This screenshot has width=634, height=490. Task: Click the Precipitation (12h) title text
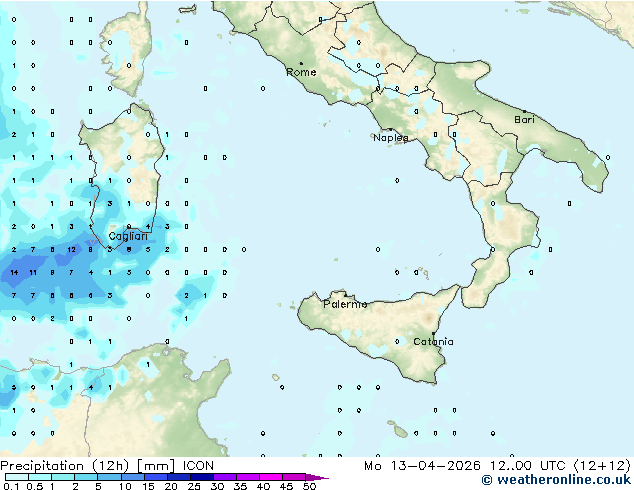click(x=65, y=466)
